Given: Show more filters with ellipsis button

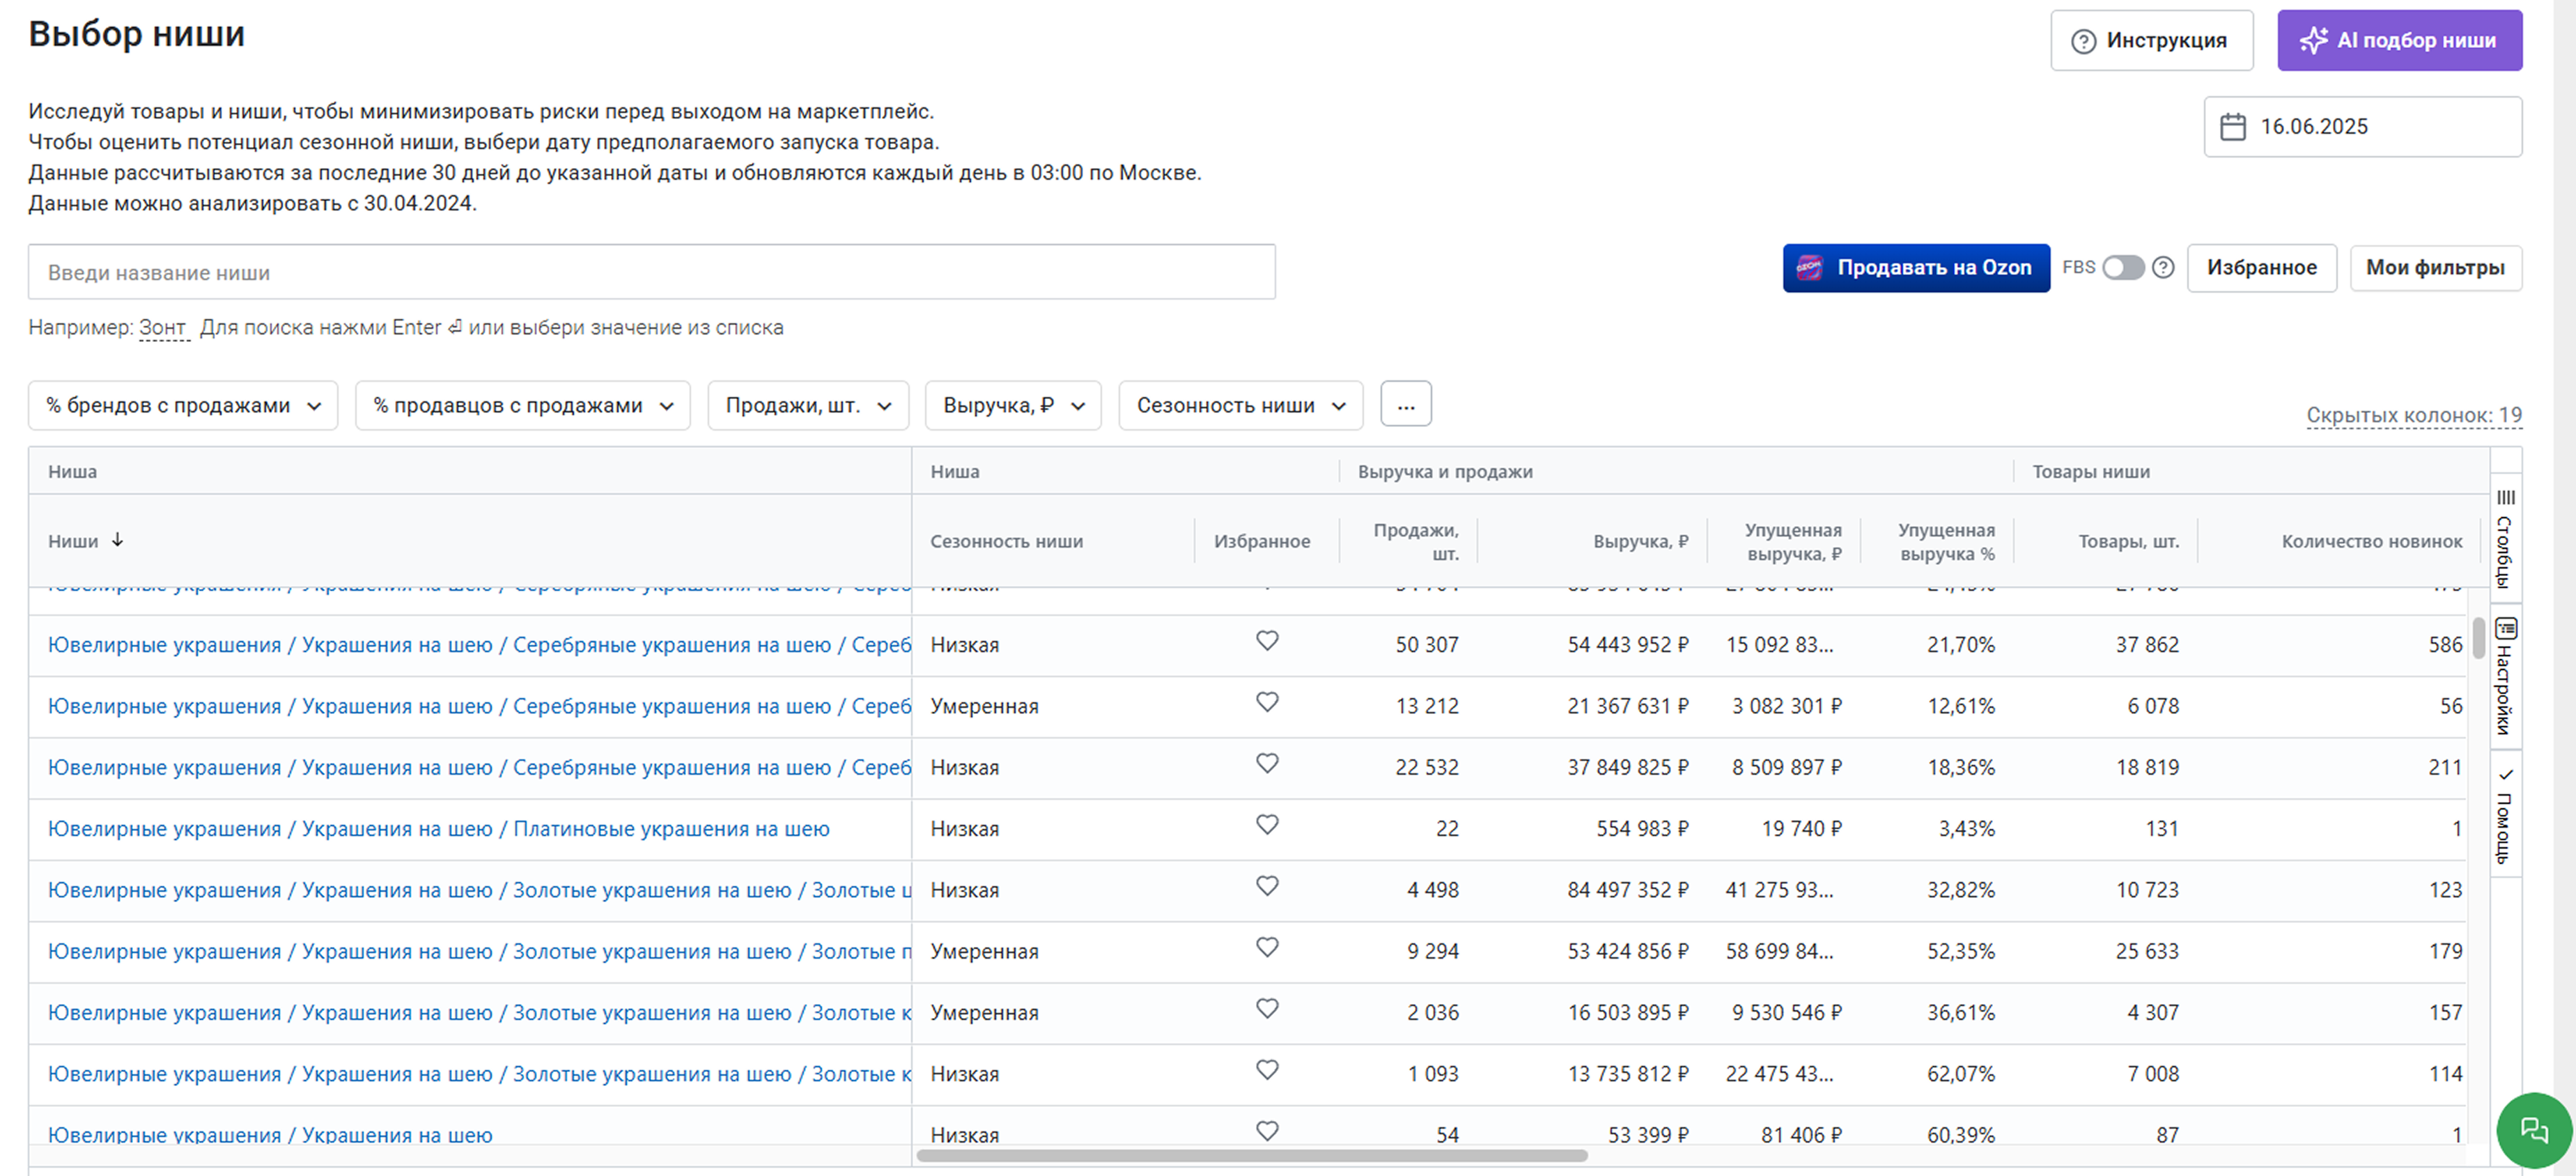Looking at the screenshot, I should point(1406,404).
